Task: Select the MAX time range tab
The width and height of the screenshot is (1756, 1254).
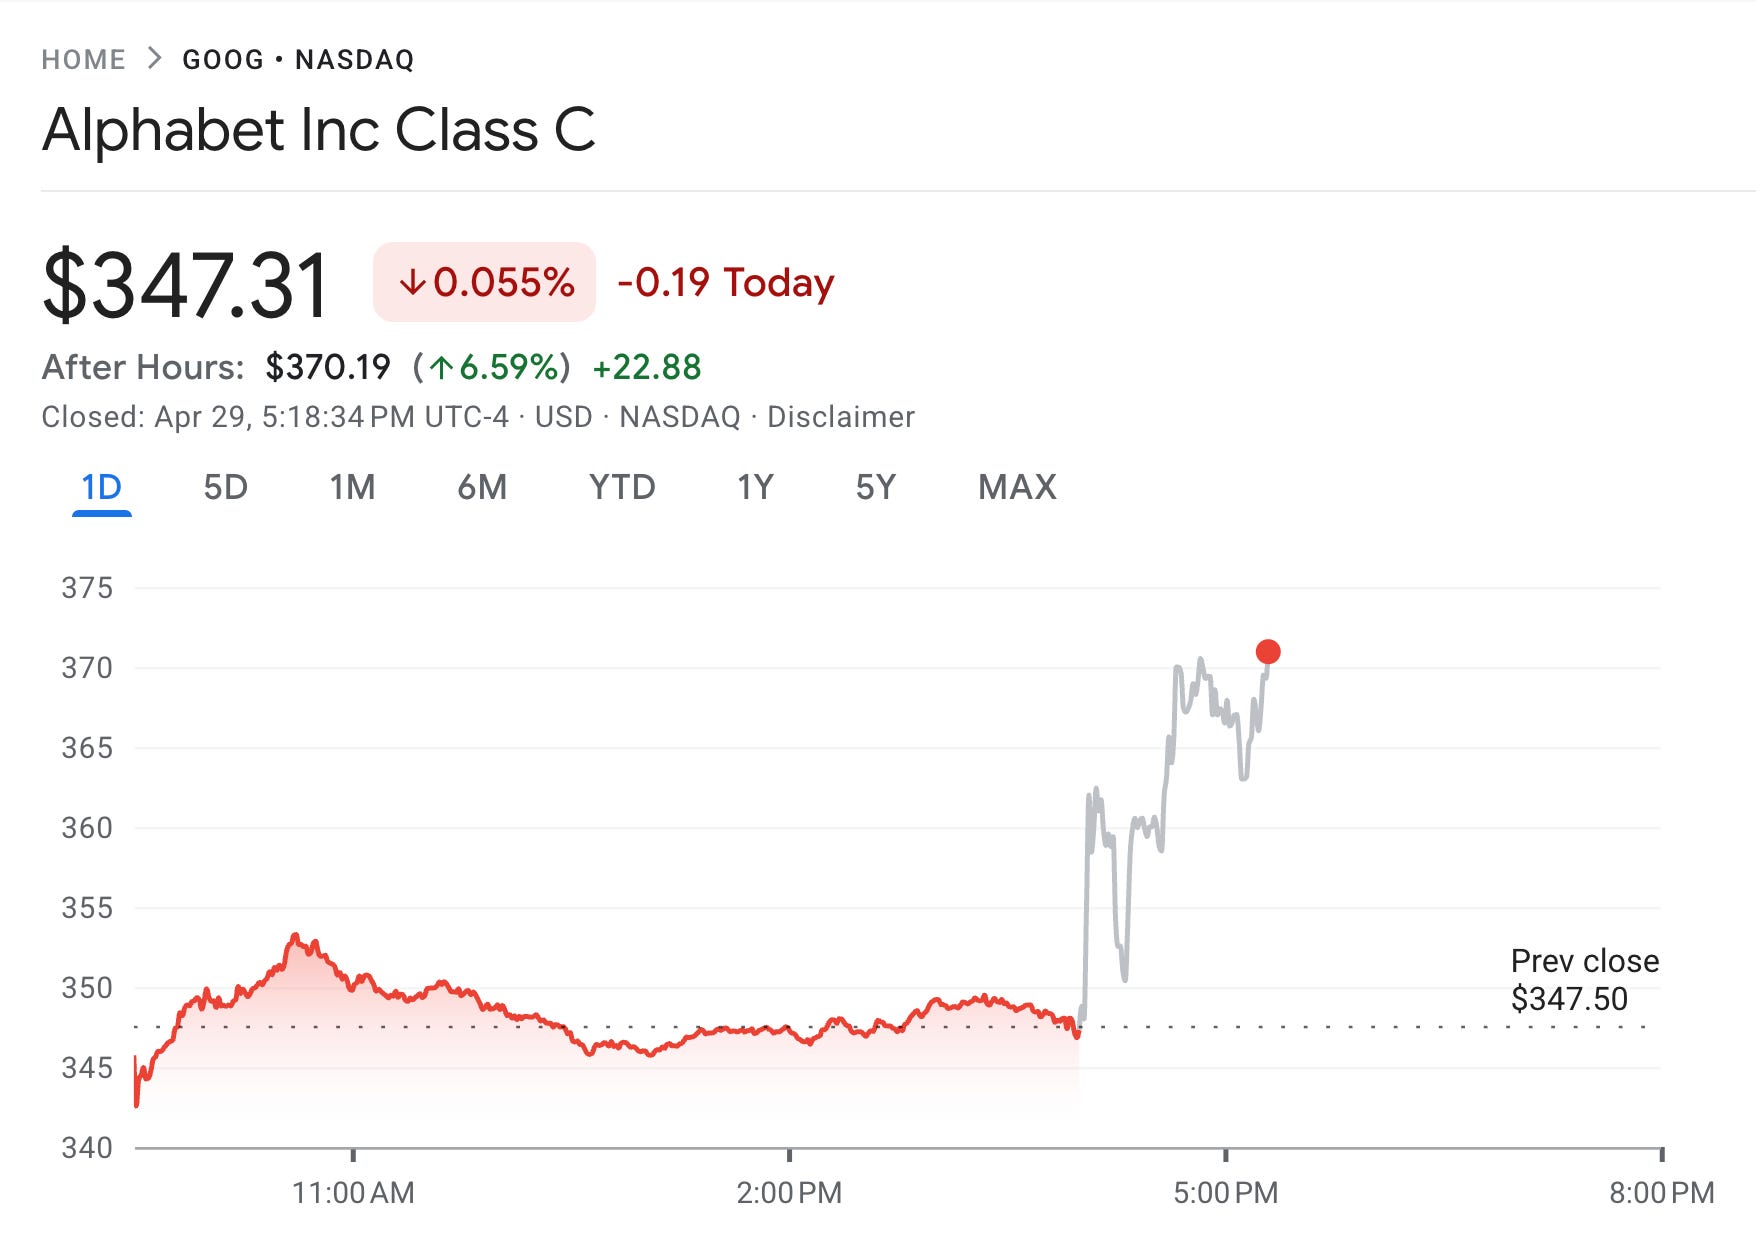Action: pos(1017,488)
